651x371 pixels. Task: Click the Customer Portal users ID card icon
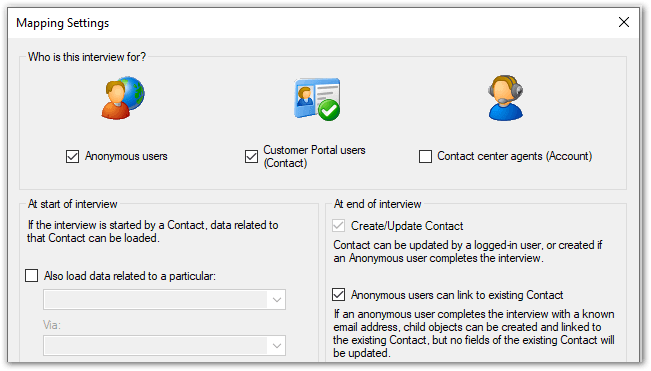[317, 100]
